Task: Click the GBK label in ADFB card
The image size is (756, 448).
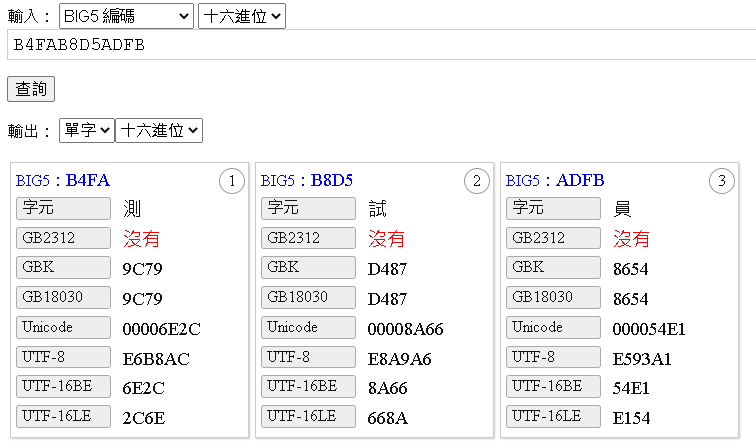Action: pyautogui.click(x=553, y=268)
